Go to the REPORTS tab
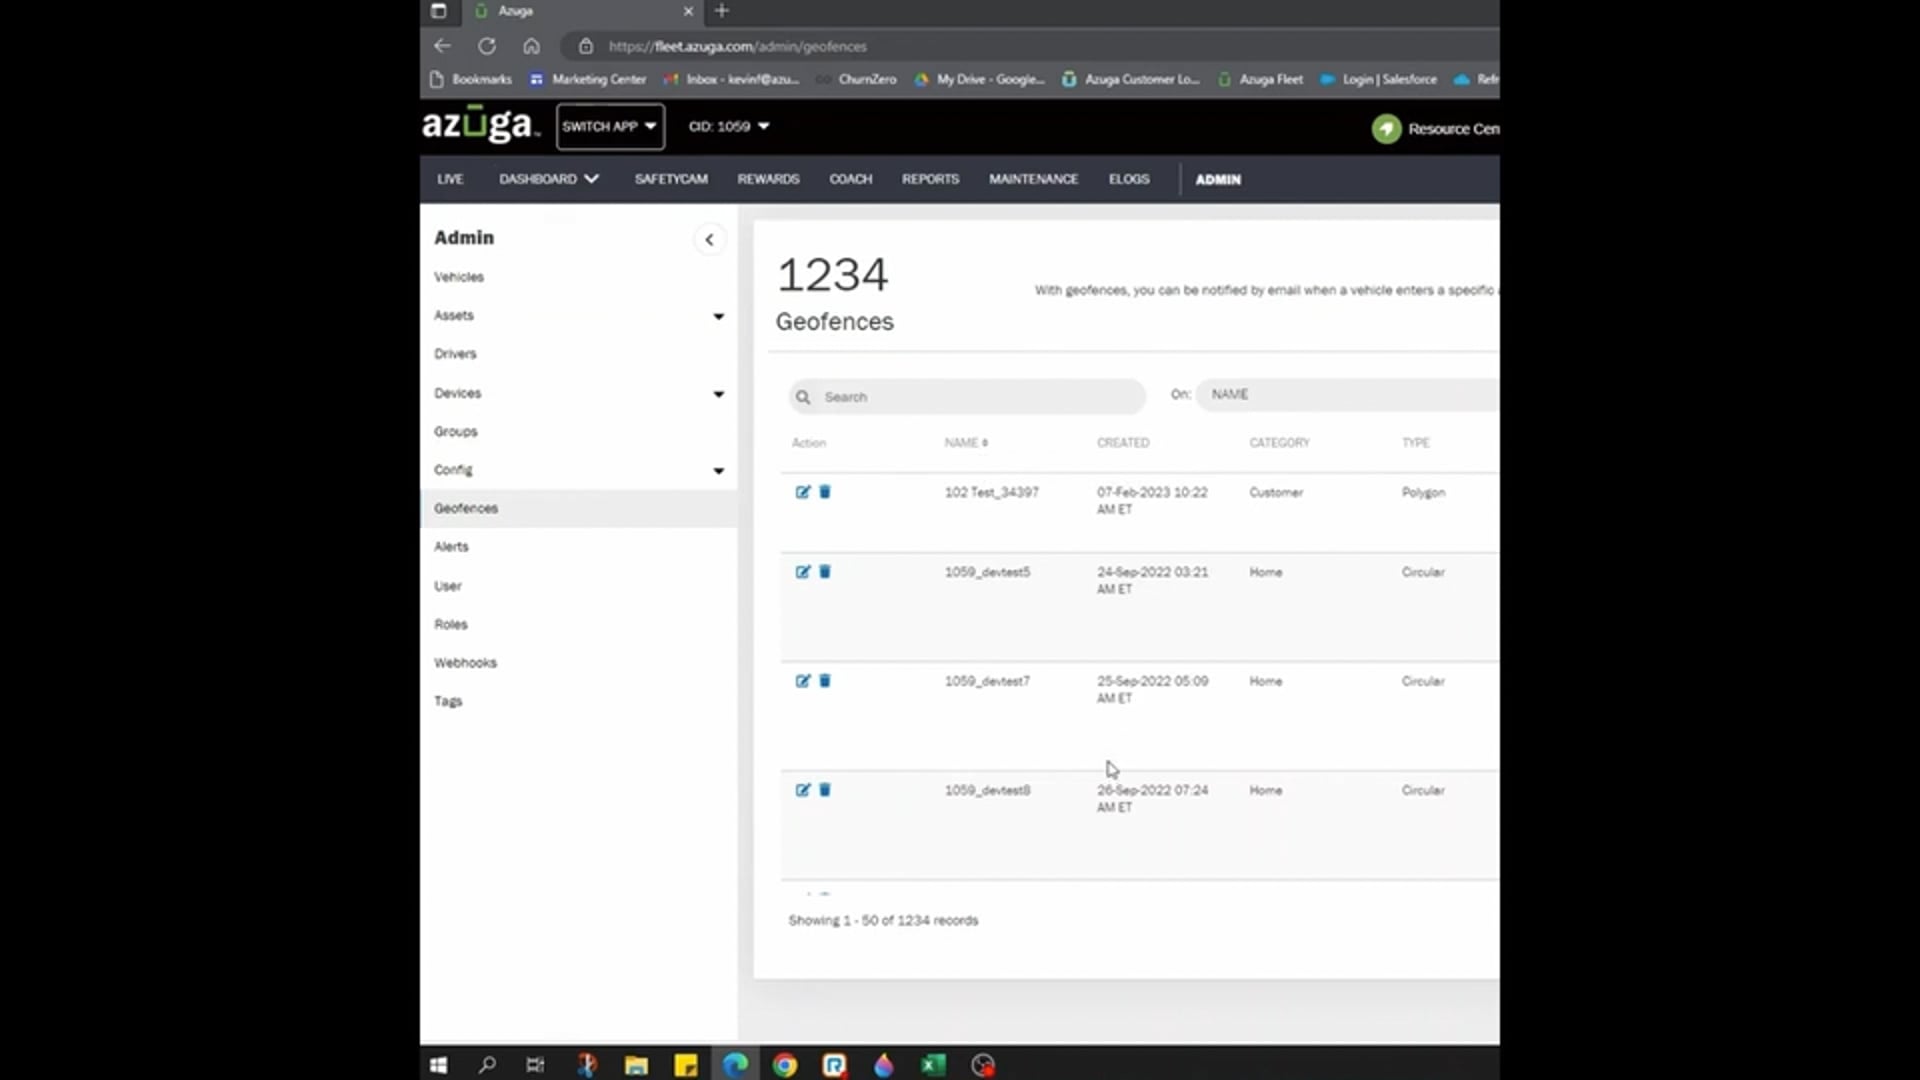Viewport: 1920px width, 1080px height. click(930, 179)
